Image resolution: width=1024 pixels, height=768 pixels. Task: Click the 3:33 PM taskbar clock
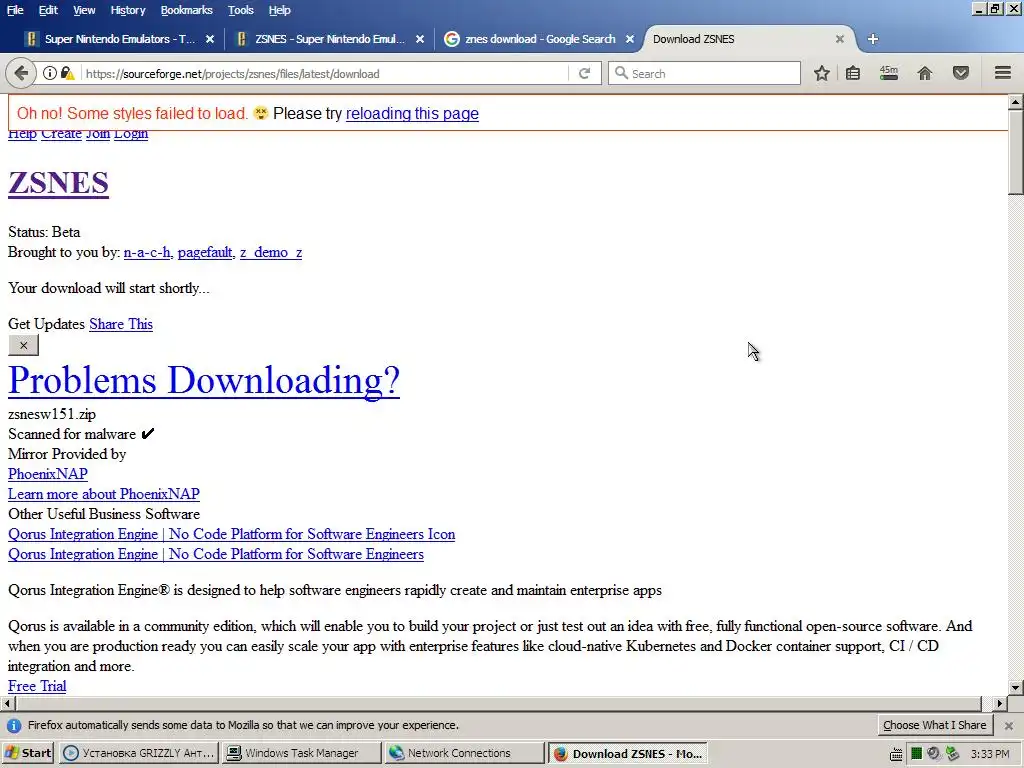point(989,754)
